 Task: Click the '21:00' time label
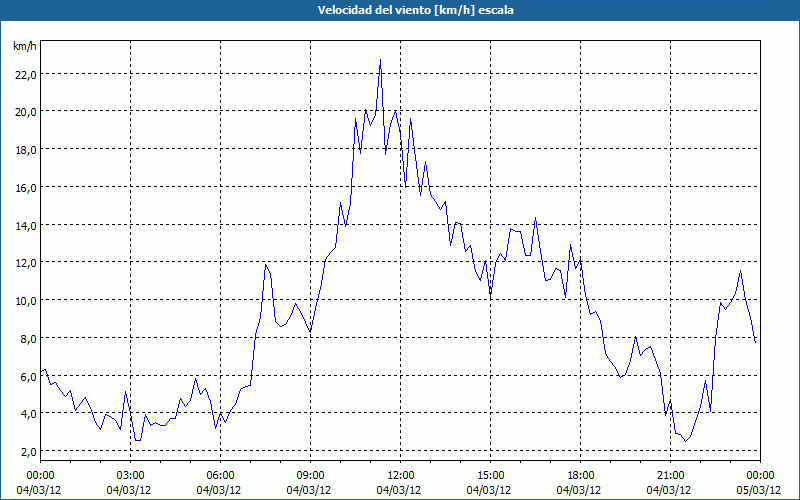(670, 476)
